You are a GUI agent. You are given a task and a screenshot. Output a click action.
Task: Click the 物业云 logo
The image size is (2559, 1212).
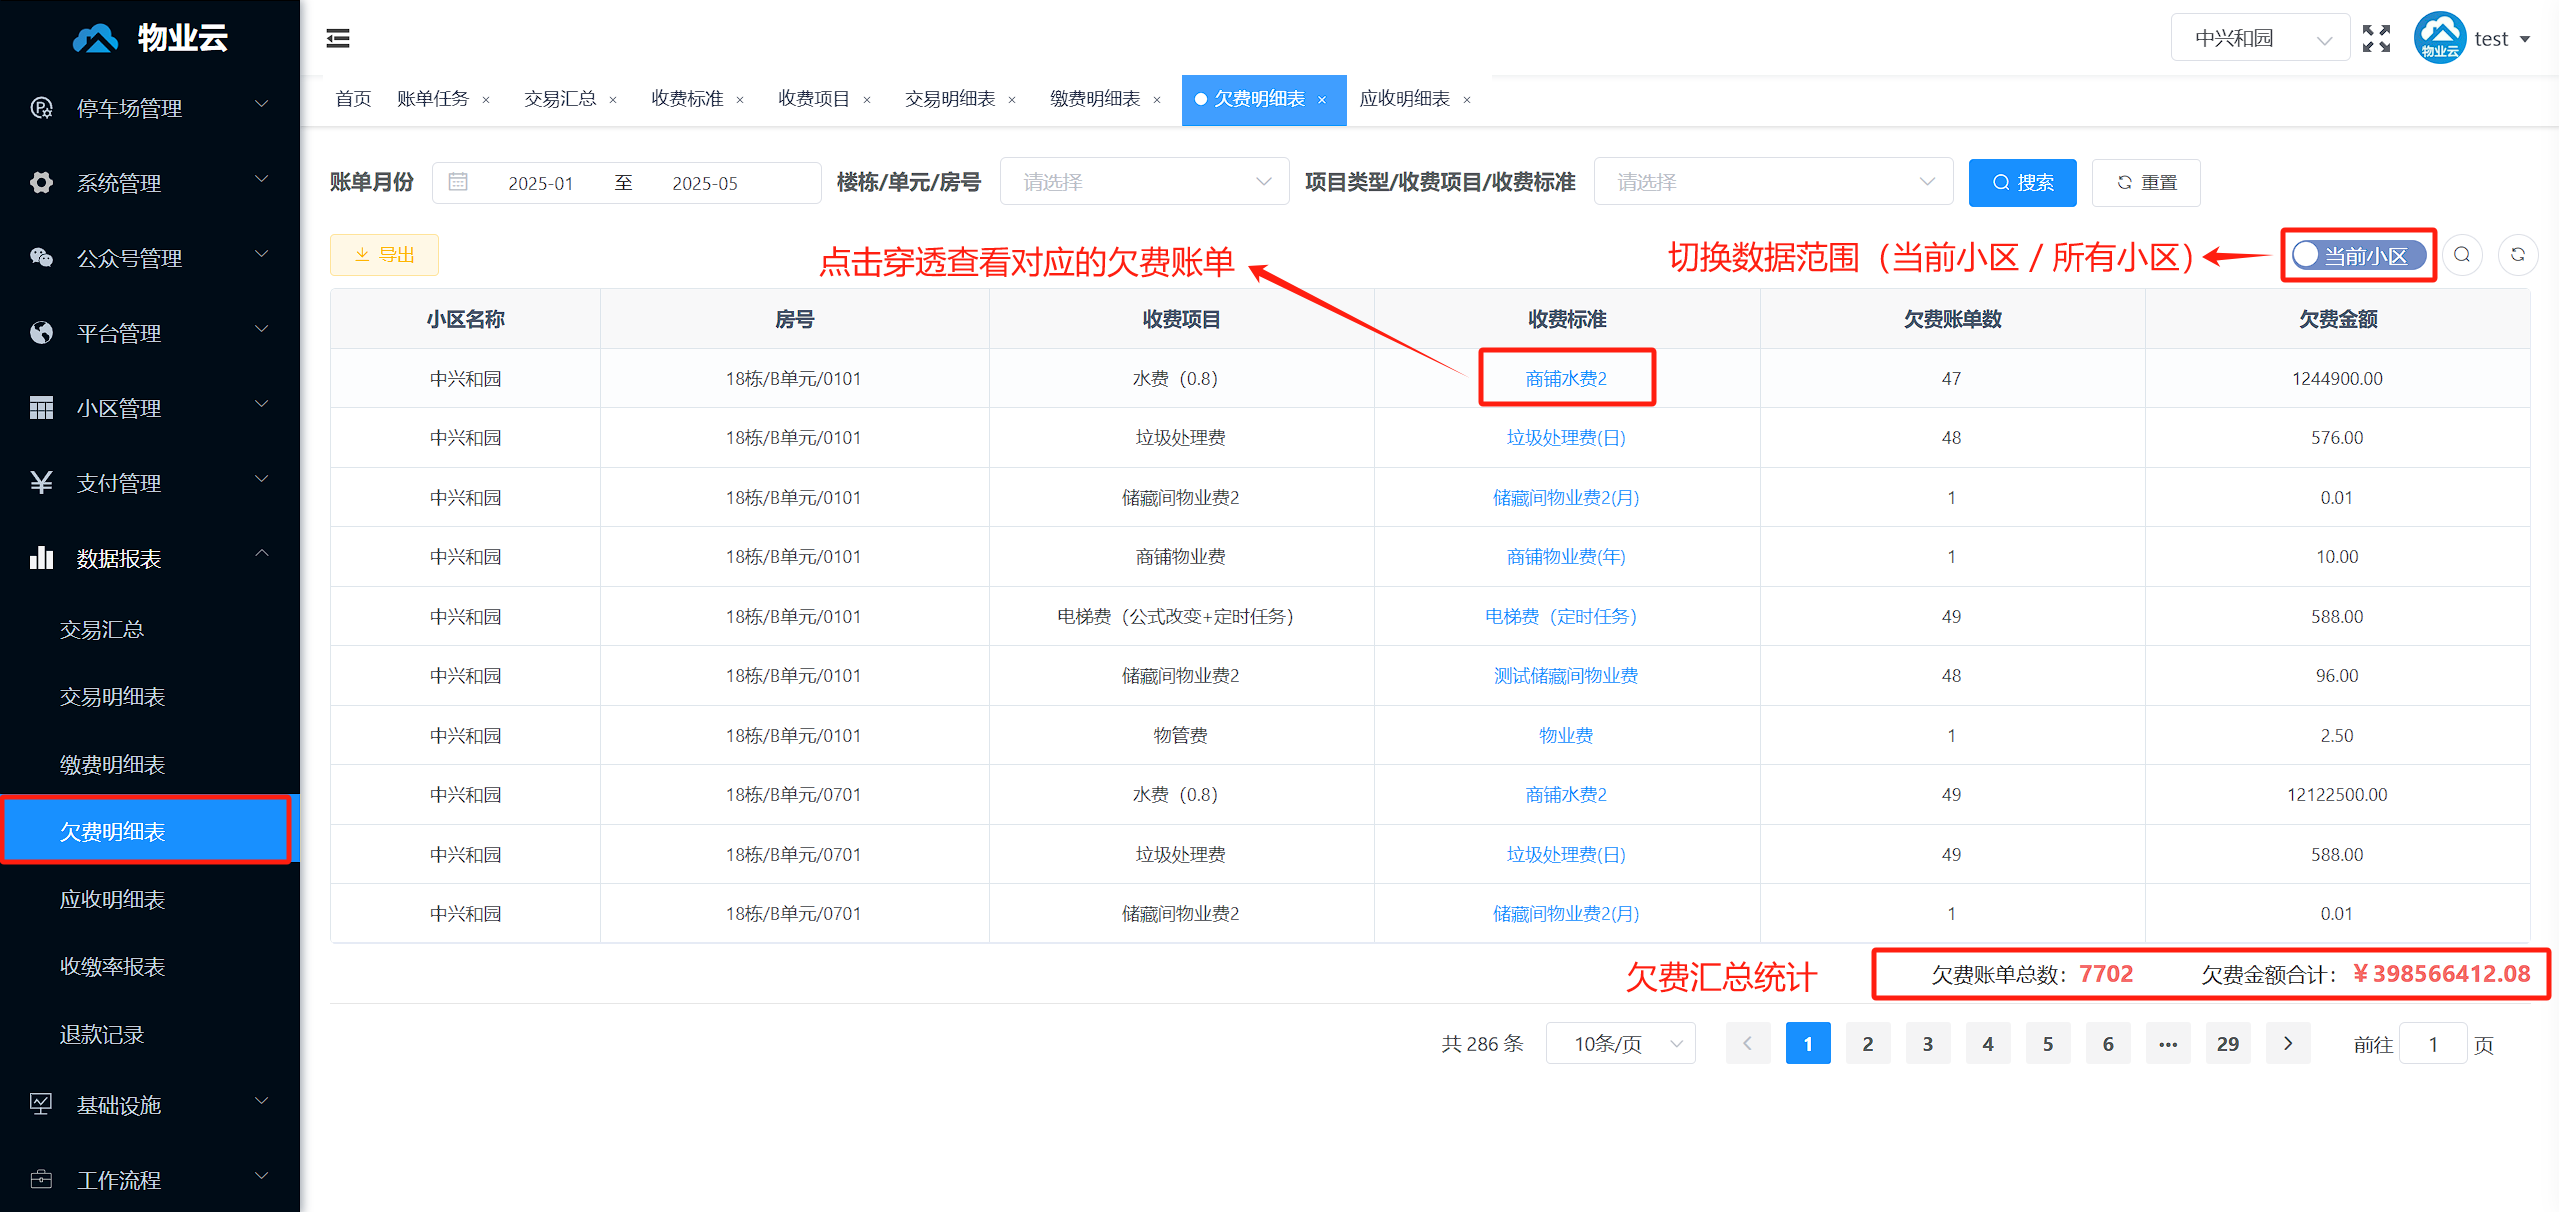150,38
